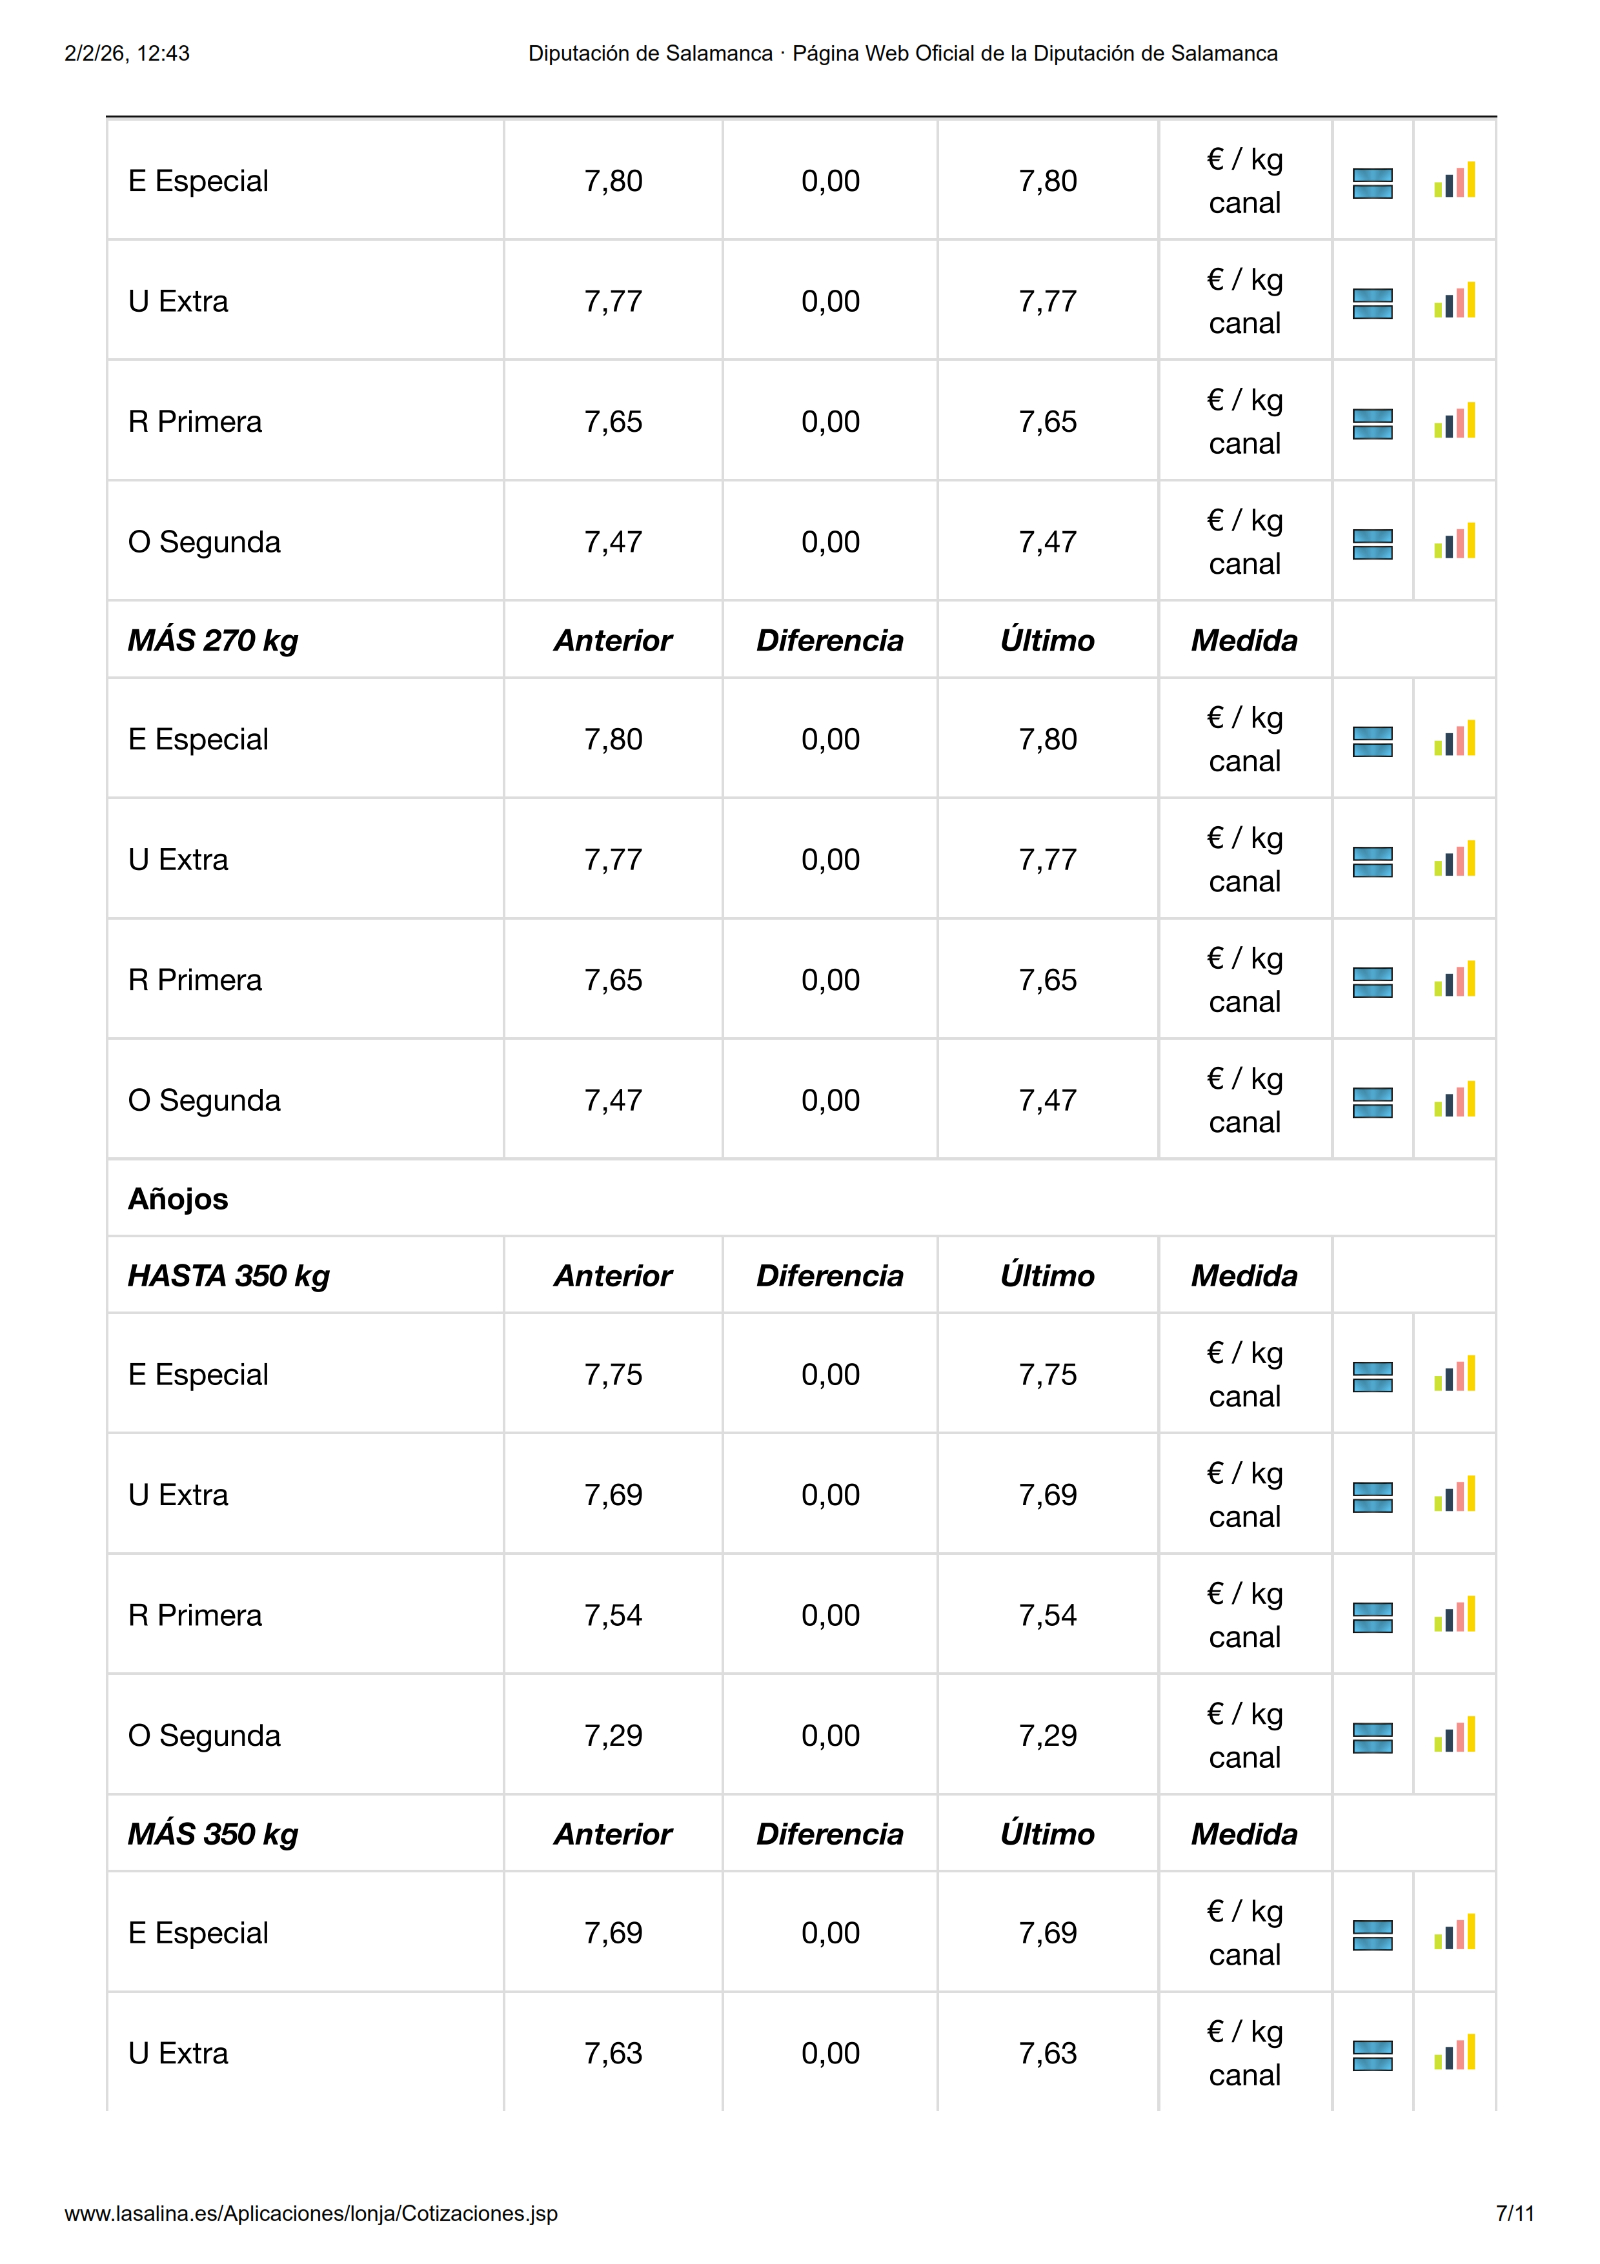Screen dimensions: 1600x2264
Task: Click the blue table icon for E Especial under MÁS 270 kg
Action: pyautogui.click(x=1372, y=741)
